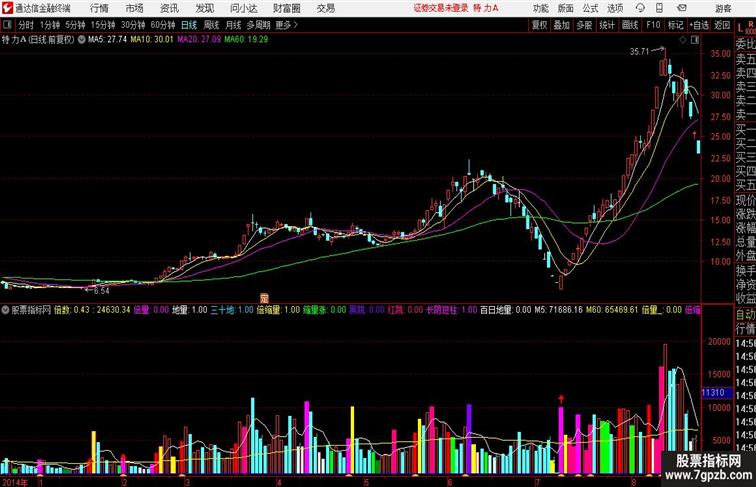Click the MA60: 19.29 label
The height and width of the screenshot is (487, 756).
pos(246,40)
